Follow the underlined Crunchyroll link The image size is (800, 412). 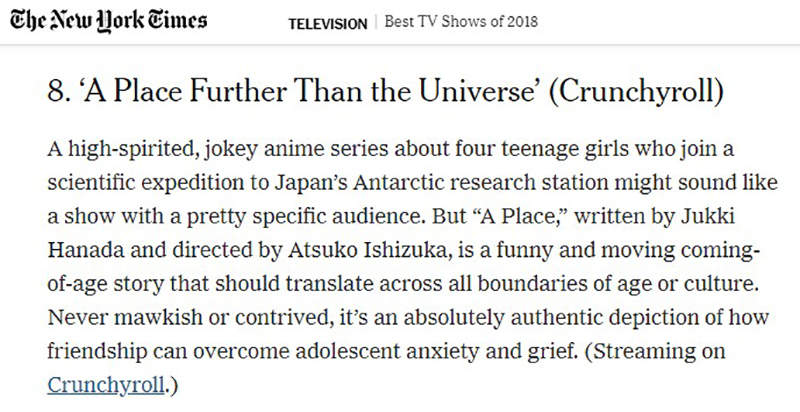click(x=104, y=384)
